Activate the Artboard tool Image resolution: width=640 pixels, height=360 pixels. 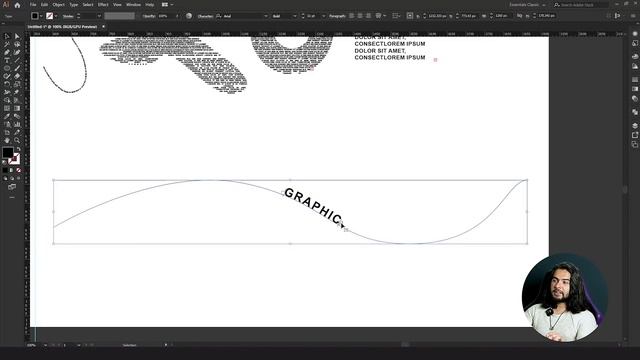pos(7,132)
